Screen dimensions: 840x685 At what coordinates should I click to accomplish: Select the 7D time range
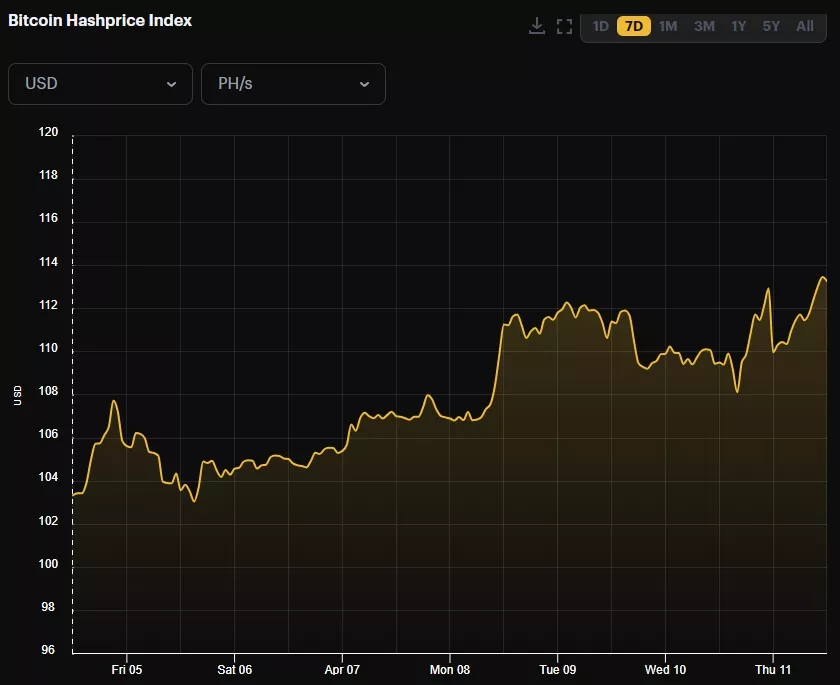click(634, 26)
